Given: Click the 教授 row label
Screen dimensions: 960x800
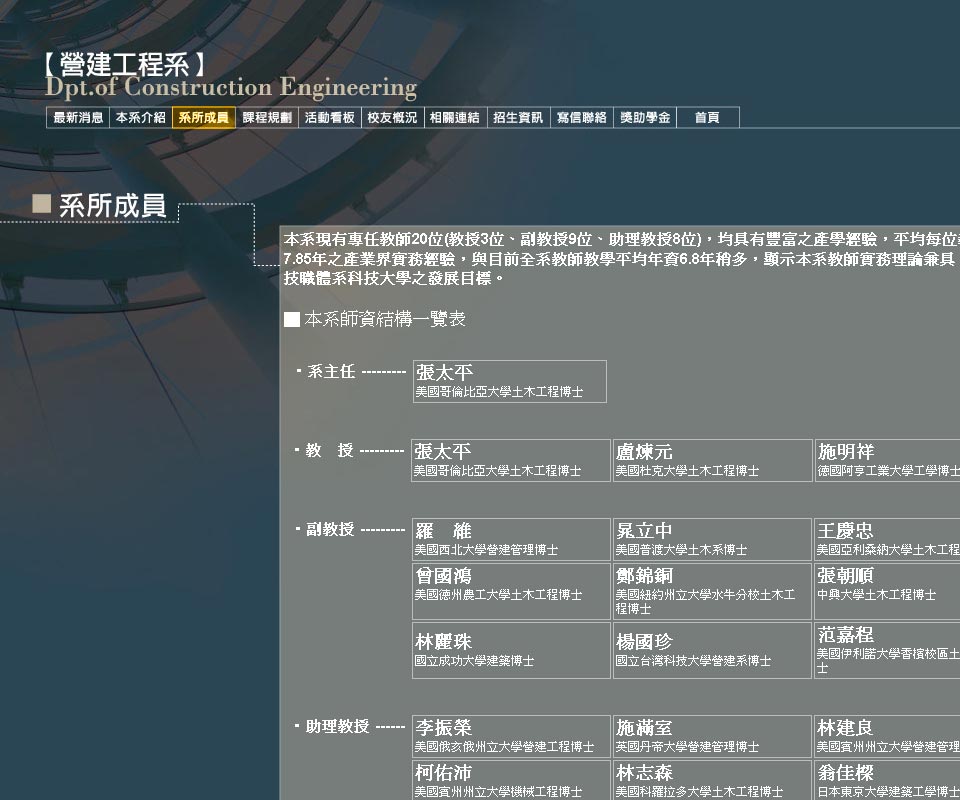Looking at the screenshot, I should (x=329, y=450).
